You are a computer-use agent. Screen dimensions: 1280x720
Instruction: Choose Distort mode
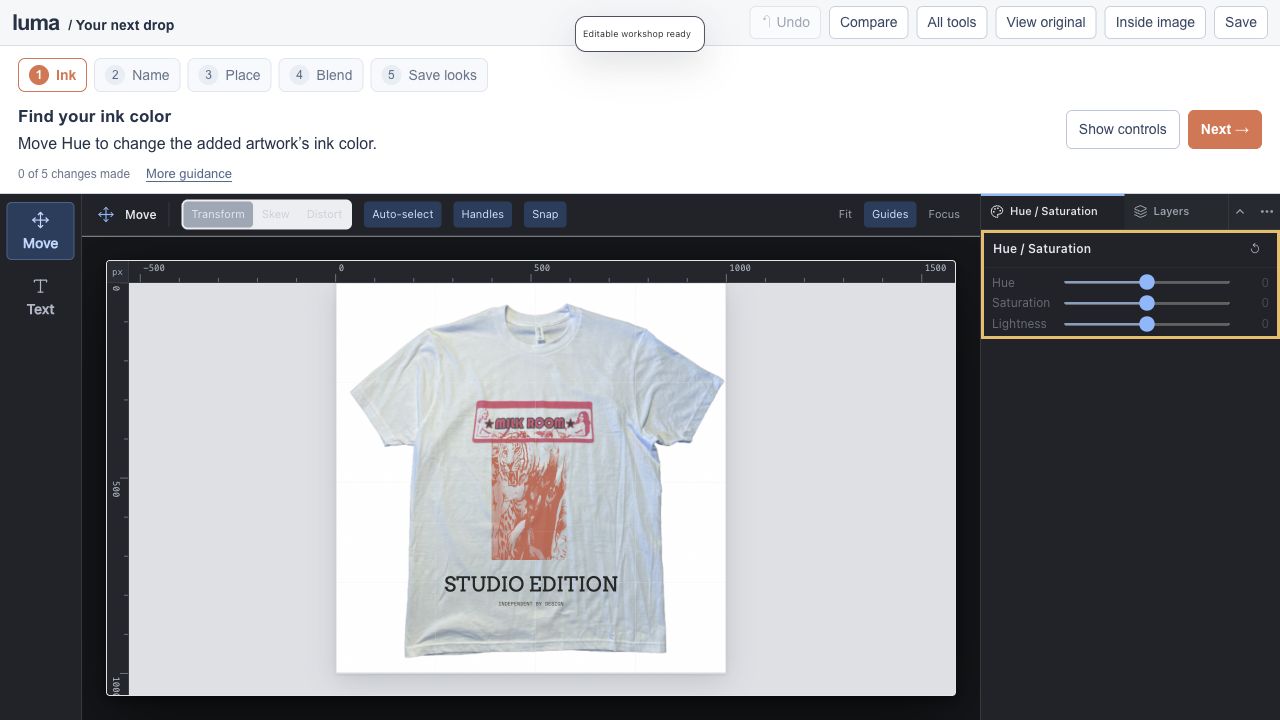(324, 214)
